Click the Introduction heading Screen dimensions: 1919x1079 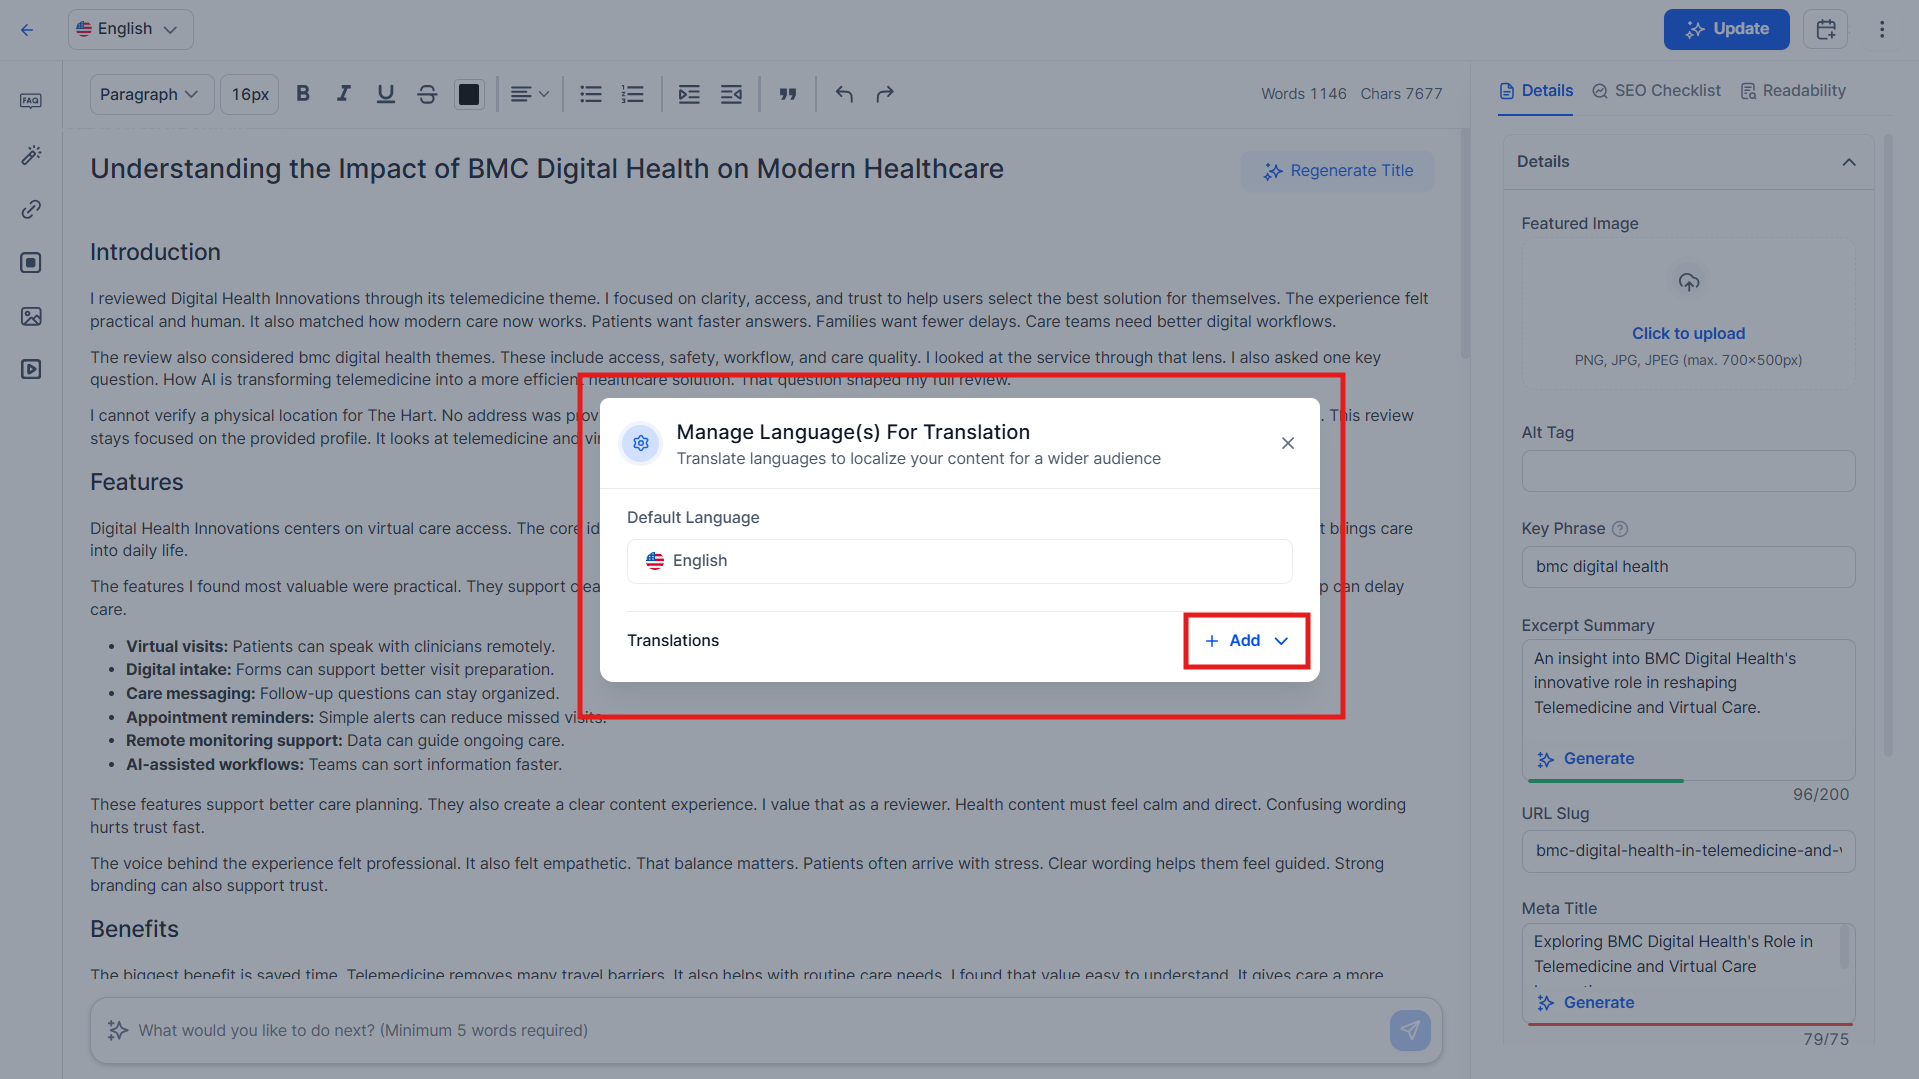click(x=155, y=252)
